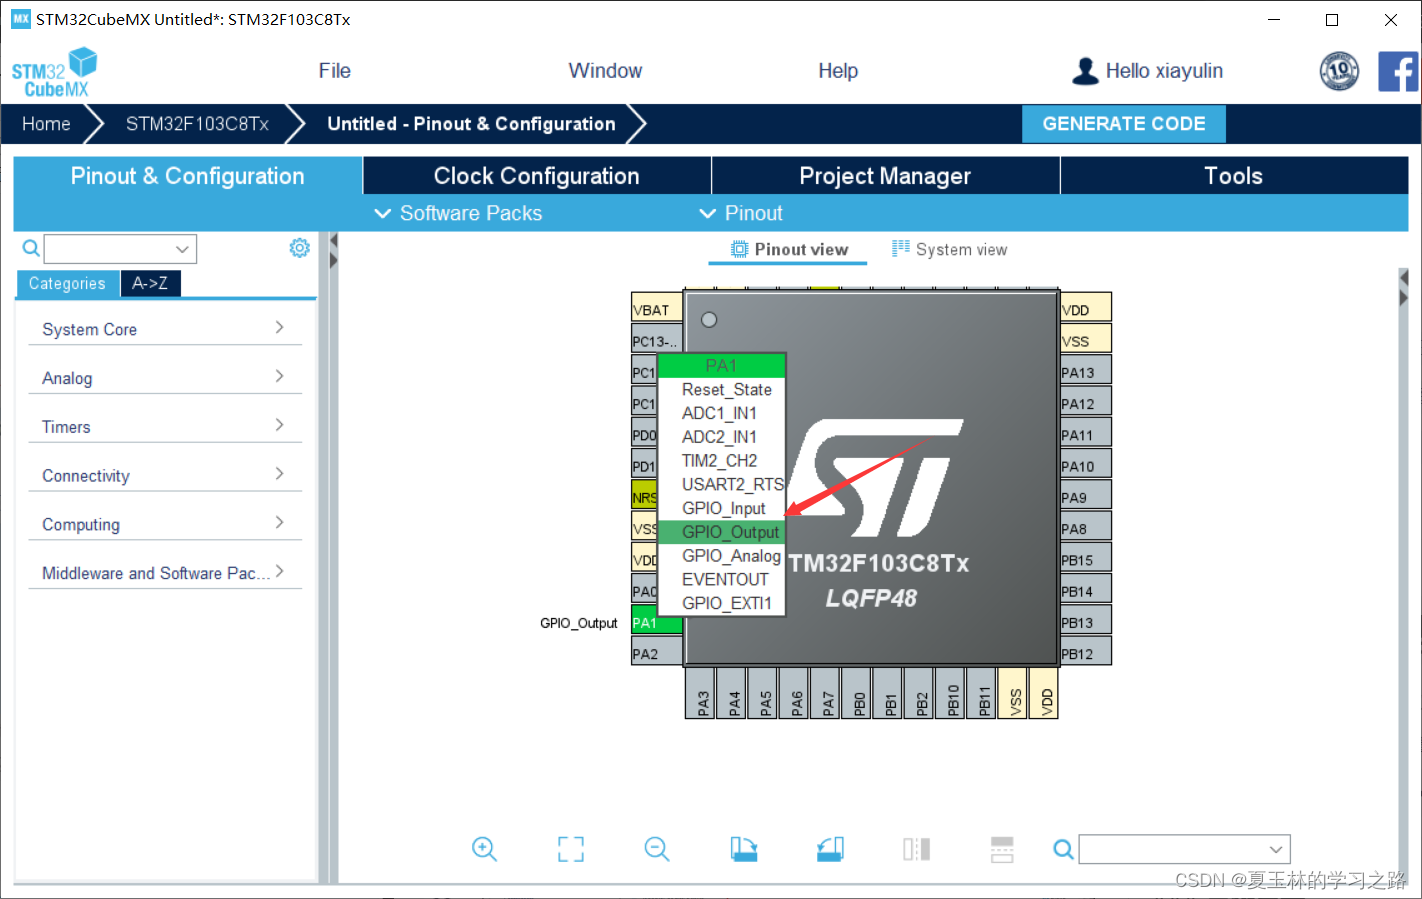Click the zoom in magnifier icon

tap(484, 849)
